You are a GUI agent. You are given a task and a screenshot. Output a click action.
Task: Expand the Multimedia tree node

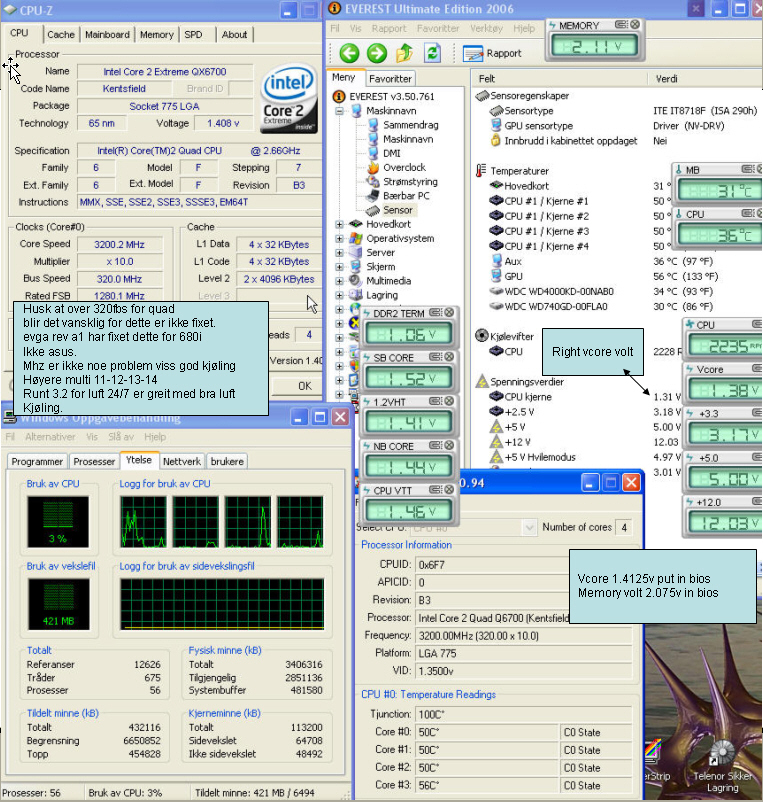click(339, 281)
